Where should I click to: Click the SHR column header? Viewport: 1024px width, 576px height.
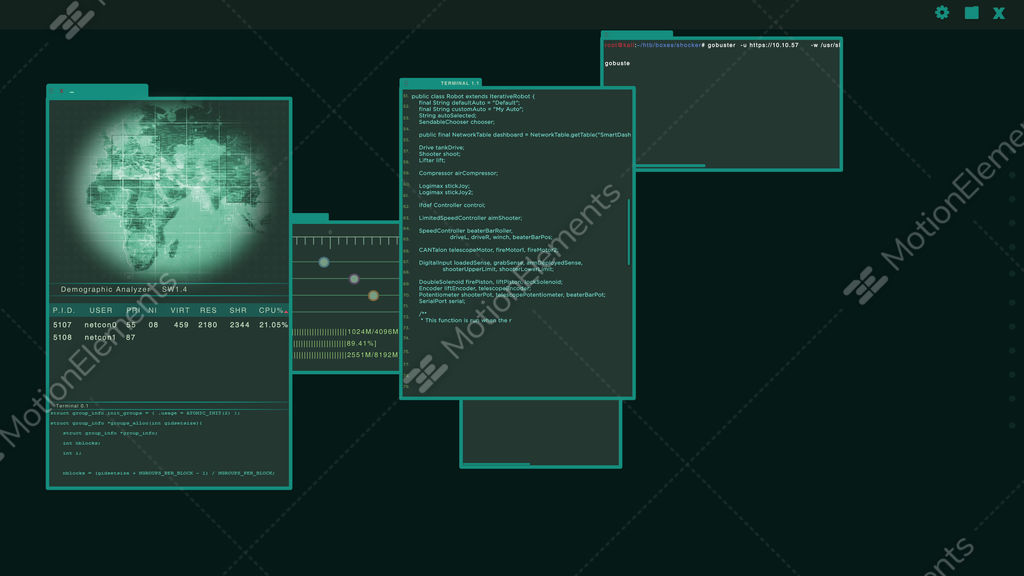[x=238, y=310]
